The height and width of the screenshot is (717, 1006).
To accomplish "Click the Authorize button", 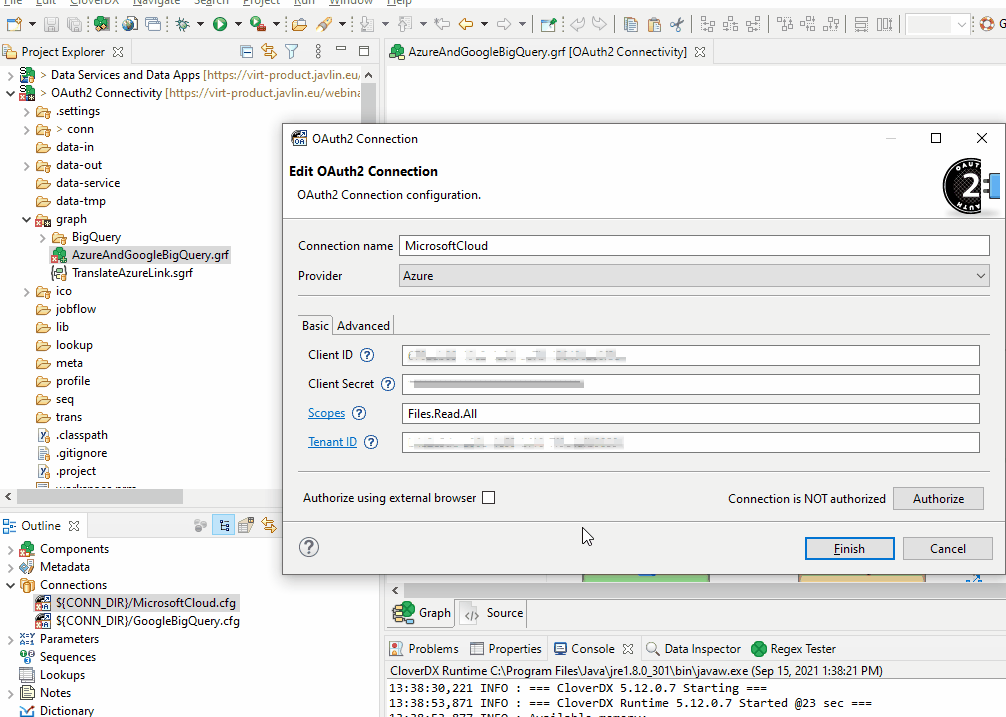I will (x=938, y=498).
